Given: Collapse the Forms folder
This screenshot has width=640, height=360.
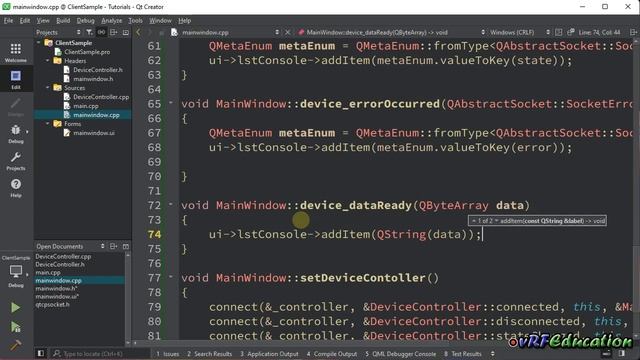Looking at the screenshot, I should [48, 123].
